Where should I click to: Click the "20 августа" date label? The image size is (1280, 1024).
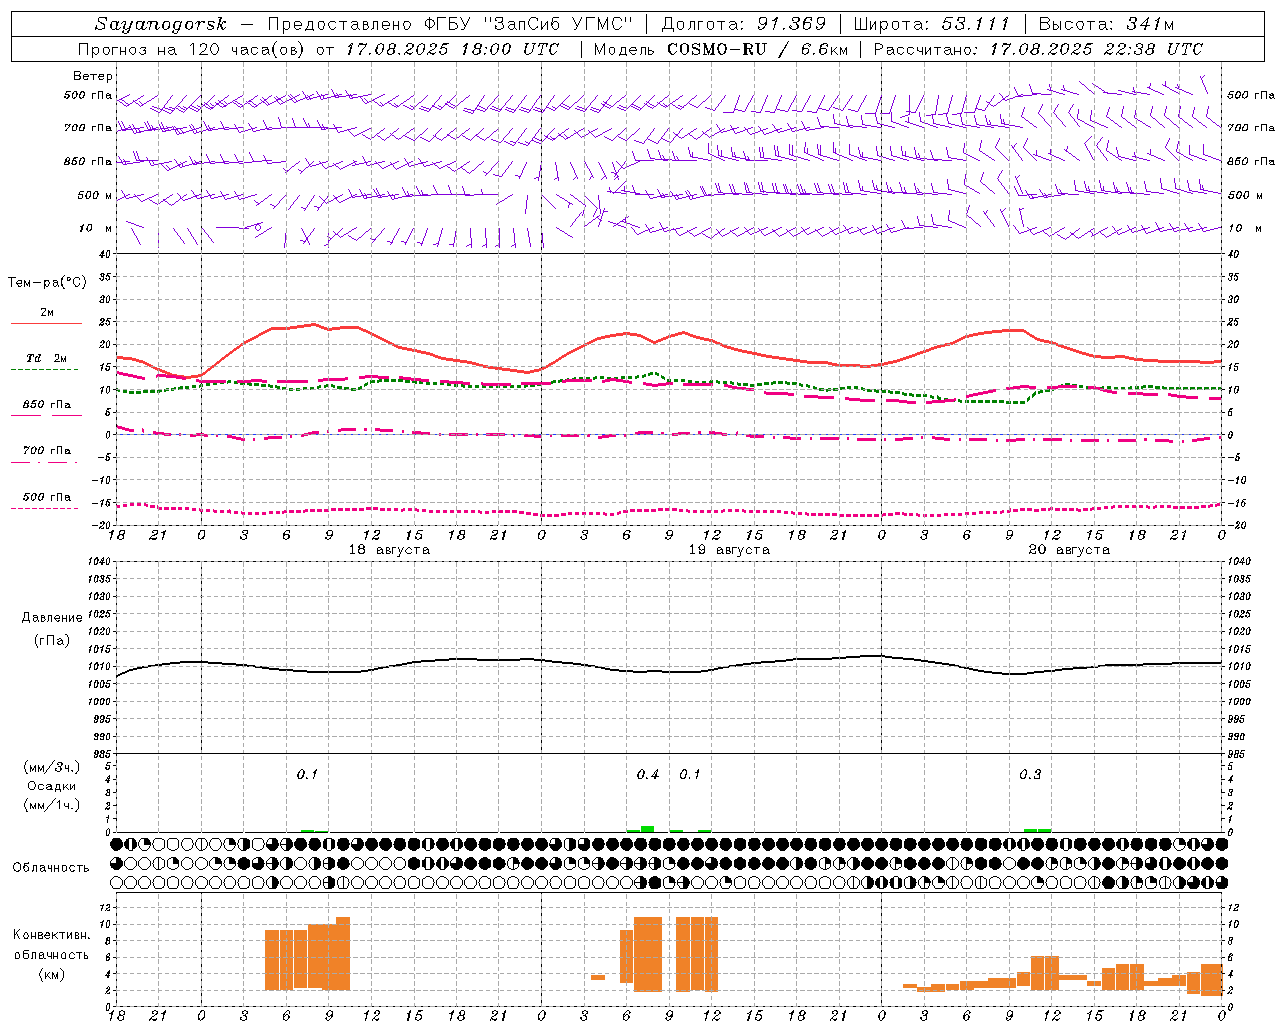coord(1069,550)
